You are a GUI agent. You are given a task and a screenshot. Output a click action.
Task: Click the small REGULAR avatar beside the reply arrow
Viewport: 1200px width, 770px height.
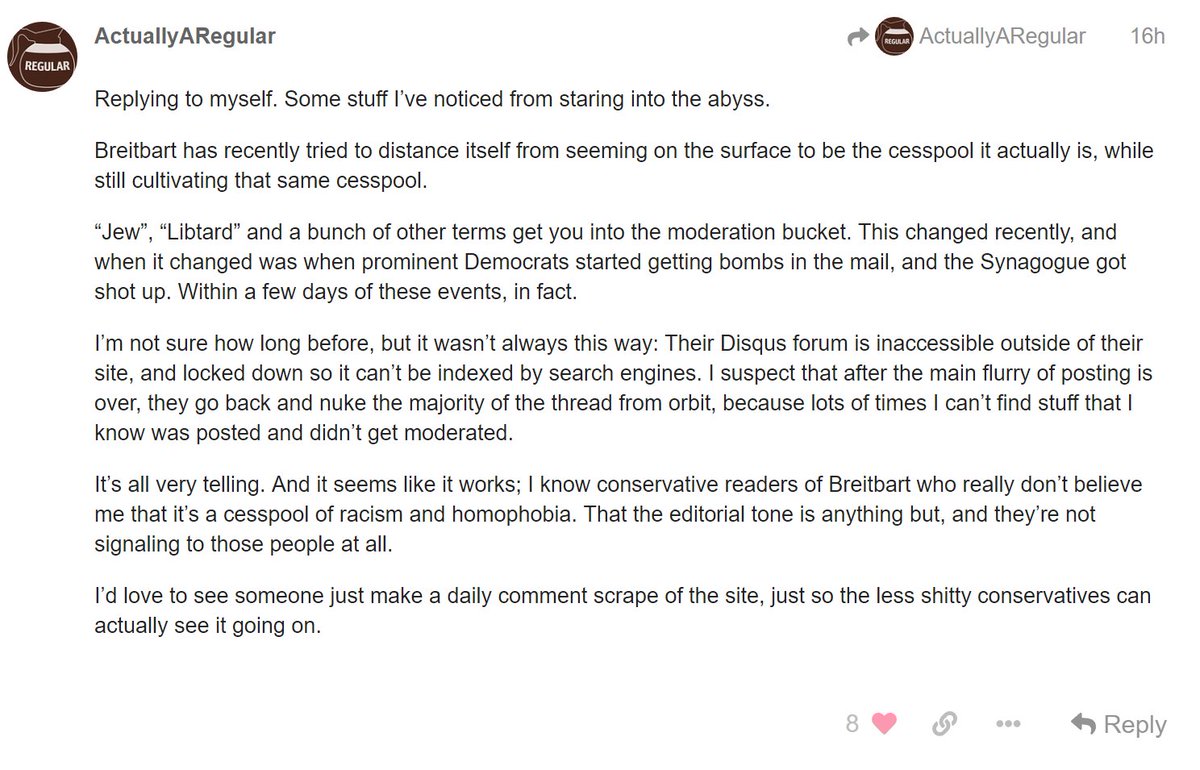(893, 37)
